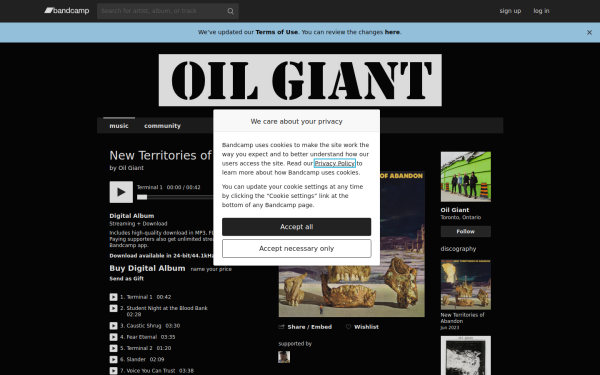Open Student Night at the Blood Bank title
The height and width of the screenshot is (375, 600).
[167, 308]
